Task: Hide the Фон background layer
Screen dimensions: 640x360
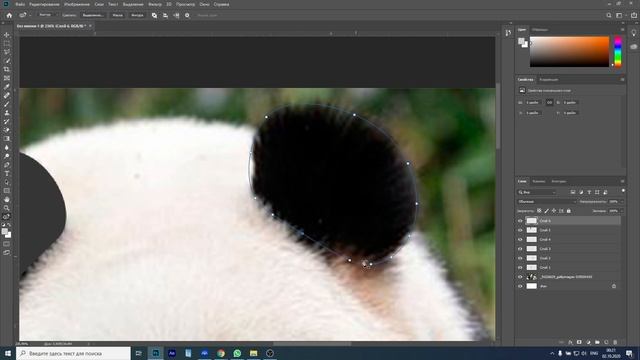Action: click(520, 286)
